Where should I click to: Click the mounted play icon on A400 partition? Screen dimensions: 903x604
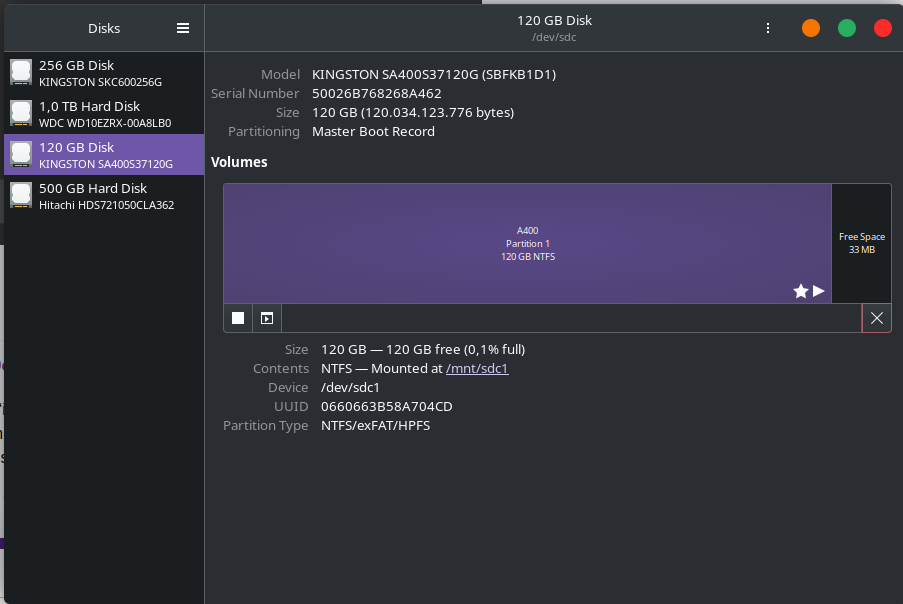pyautogui.click(x=819, y=291)
